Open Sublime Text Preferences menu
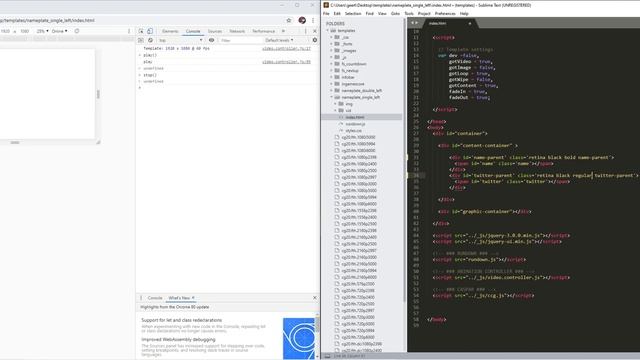 point(445,13)
